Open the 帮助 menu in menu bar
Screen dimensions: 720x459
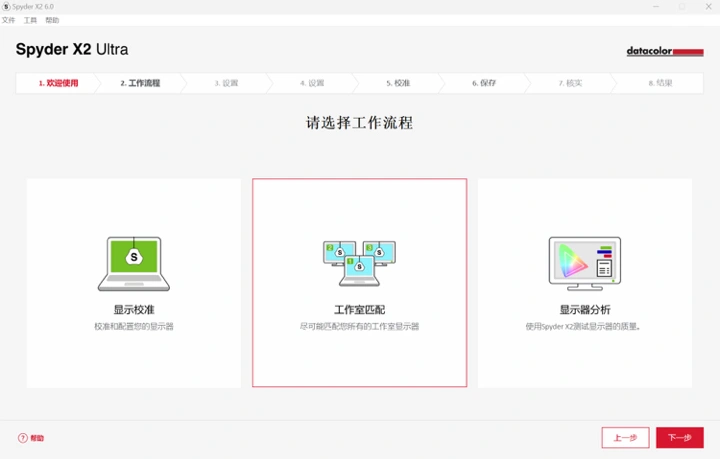pyautogui.click(x=52, y=20)
